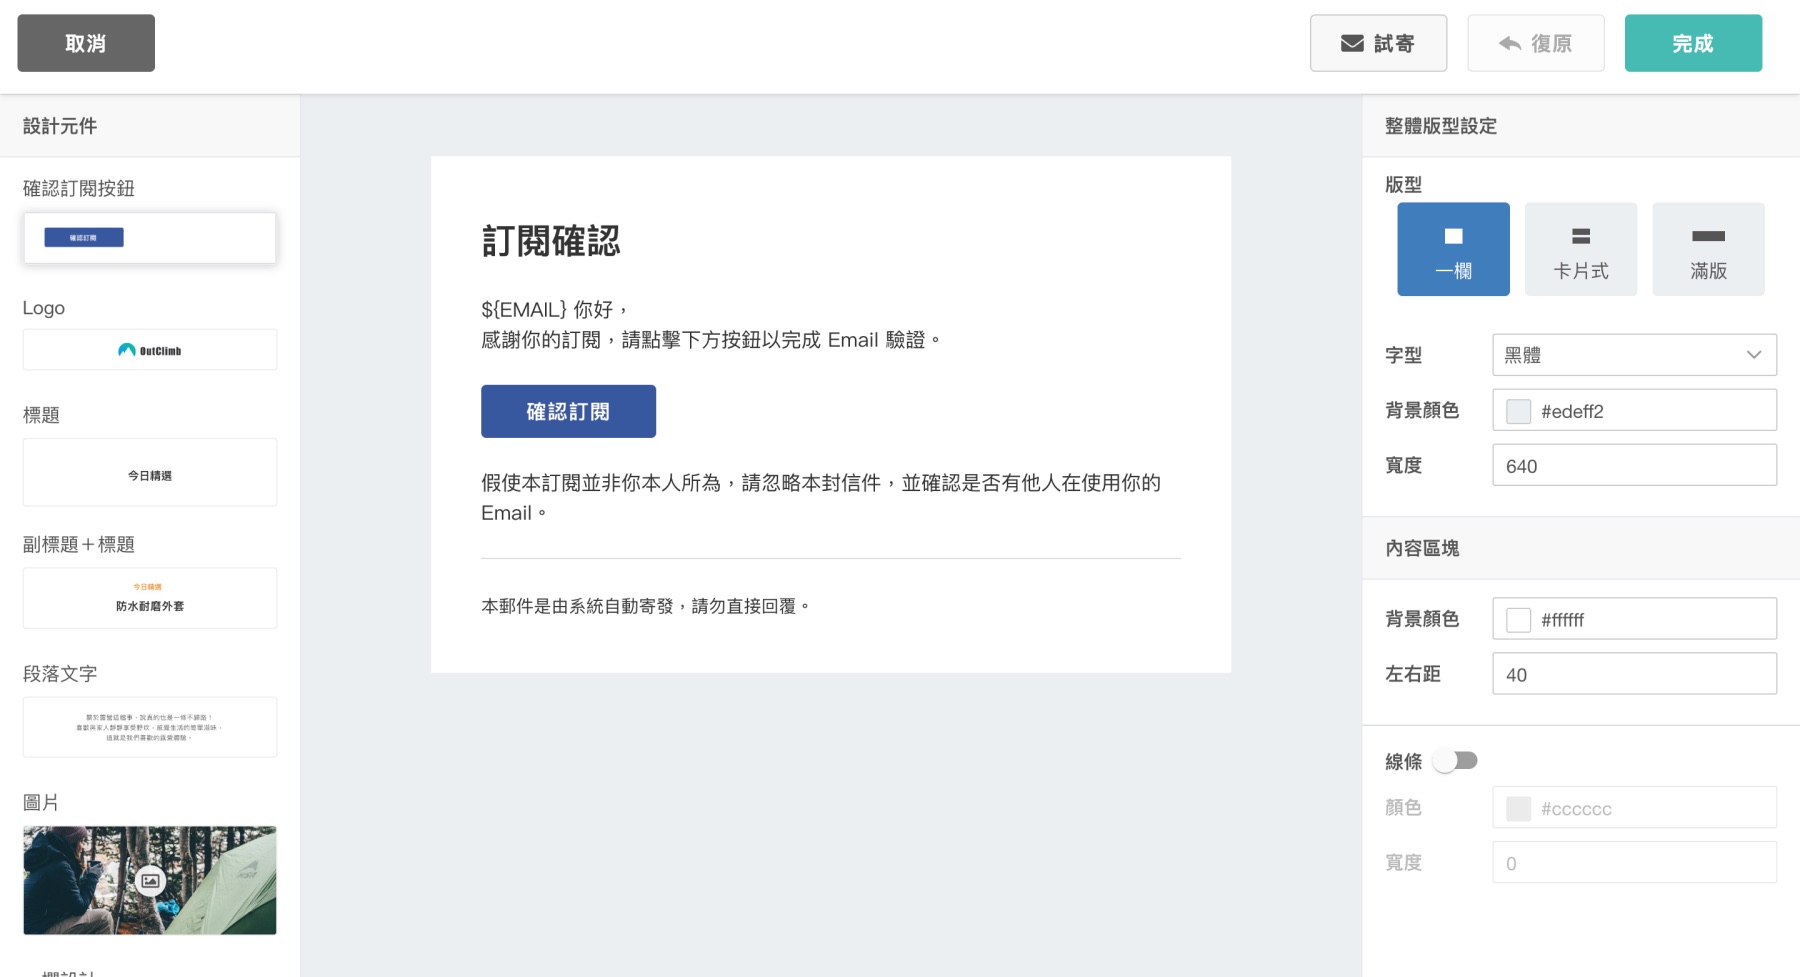The height and width of the screenshot is (977, 1800).
Task: Click the line color swatch #cccccc
Action: (1518, 809)
